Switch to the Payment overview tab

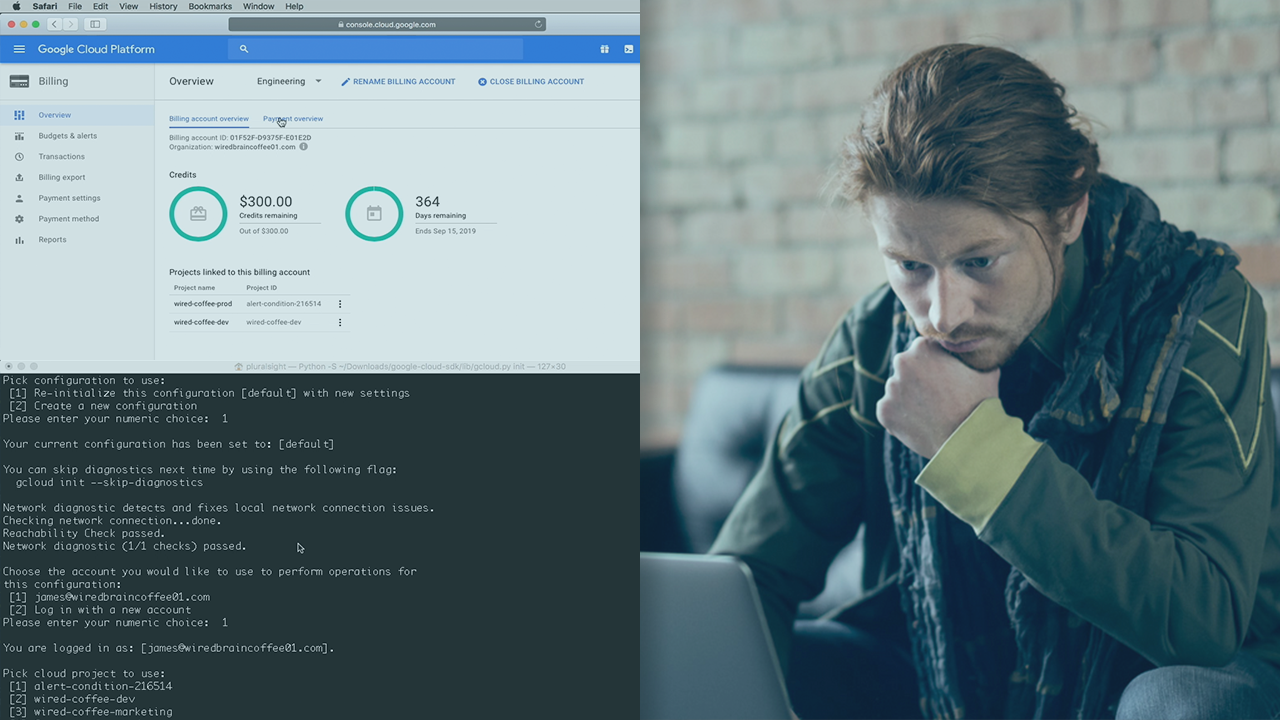[x=293, y=119]
